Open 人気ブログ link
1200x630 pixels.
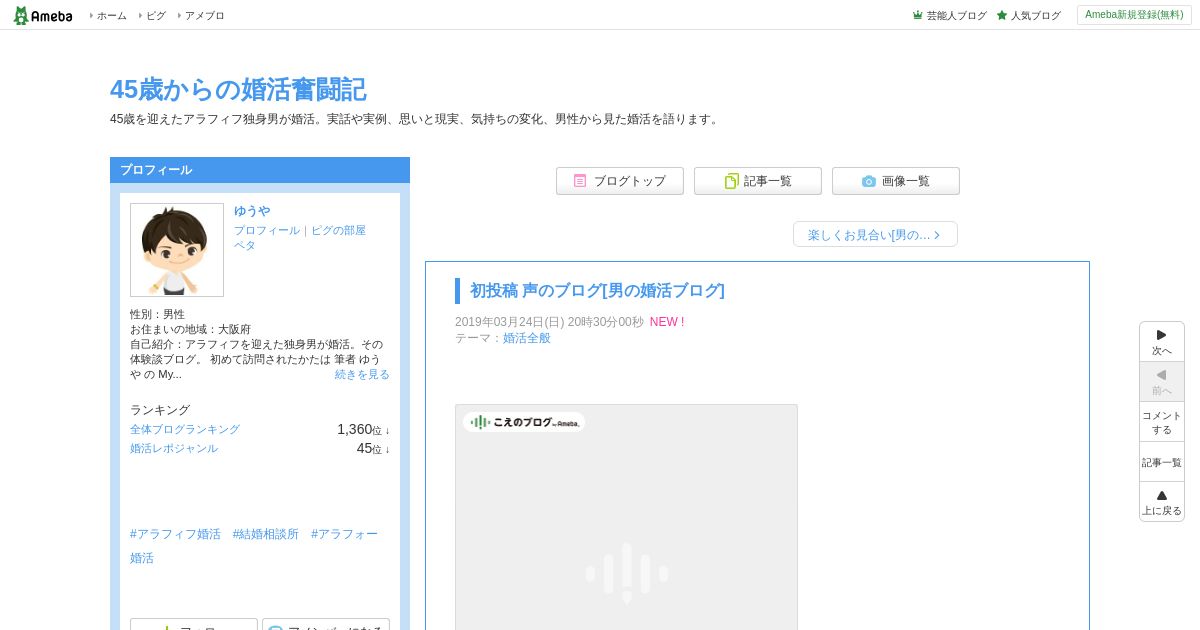click(1035, 16)
